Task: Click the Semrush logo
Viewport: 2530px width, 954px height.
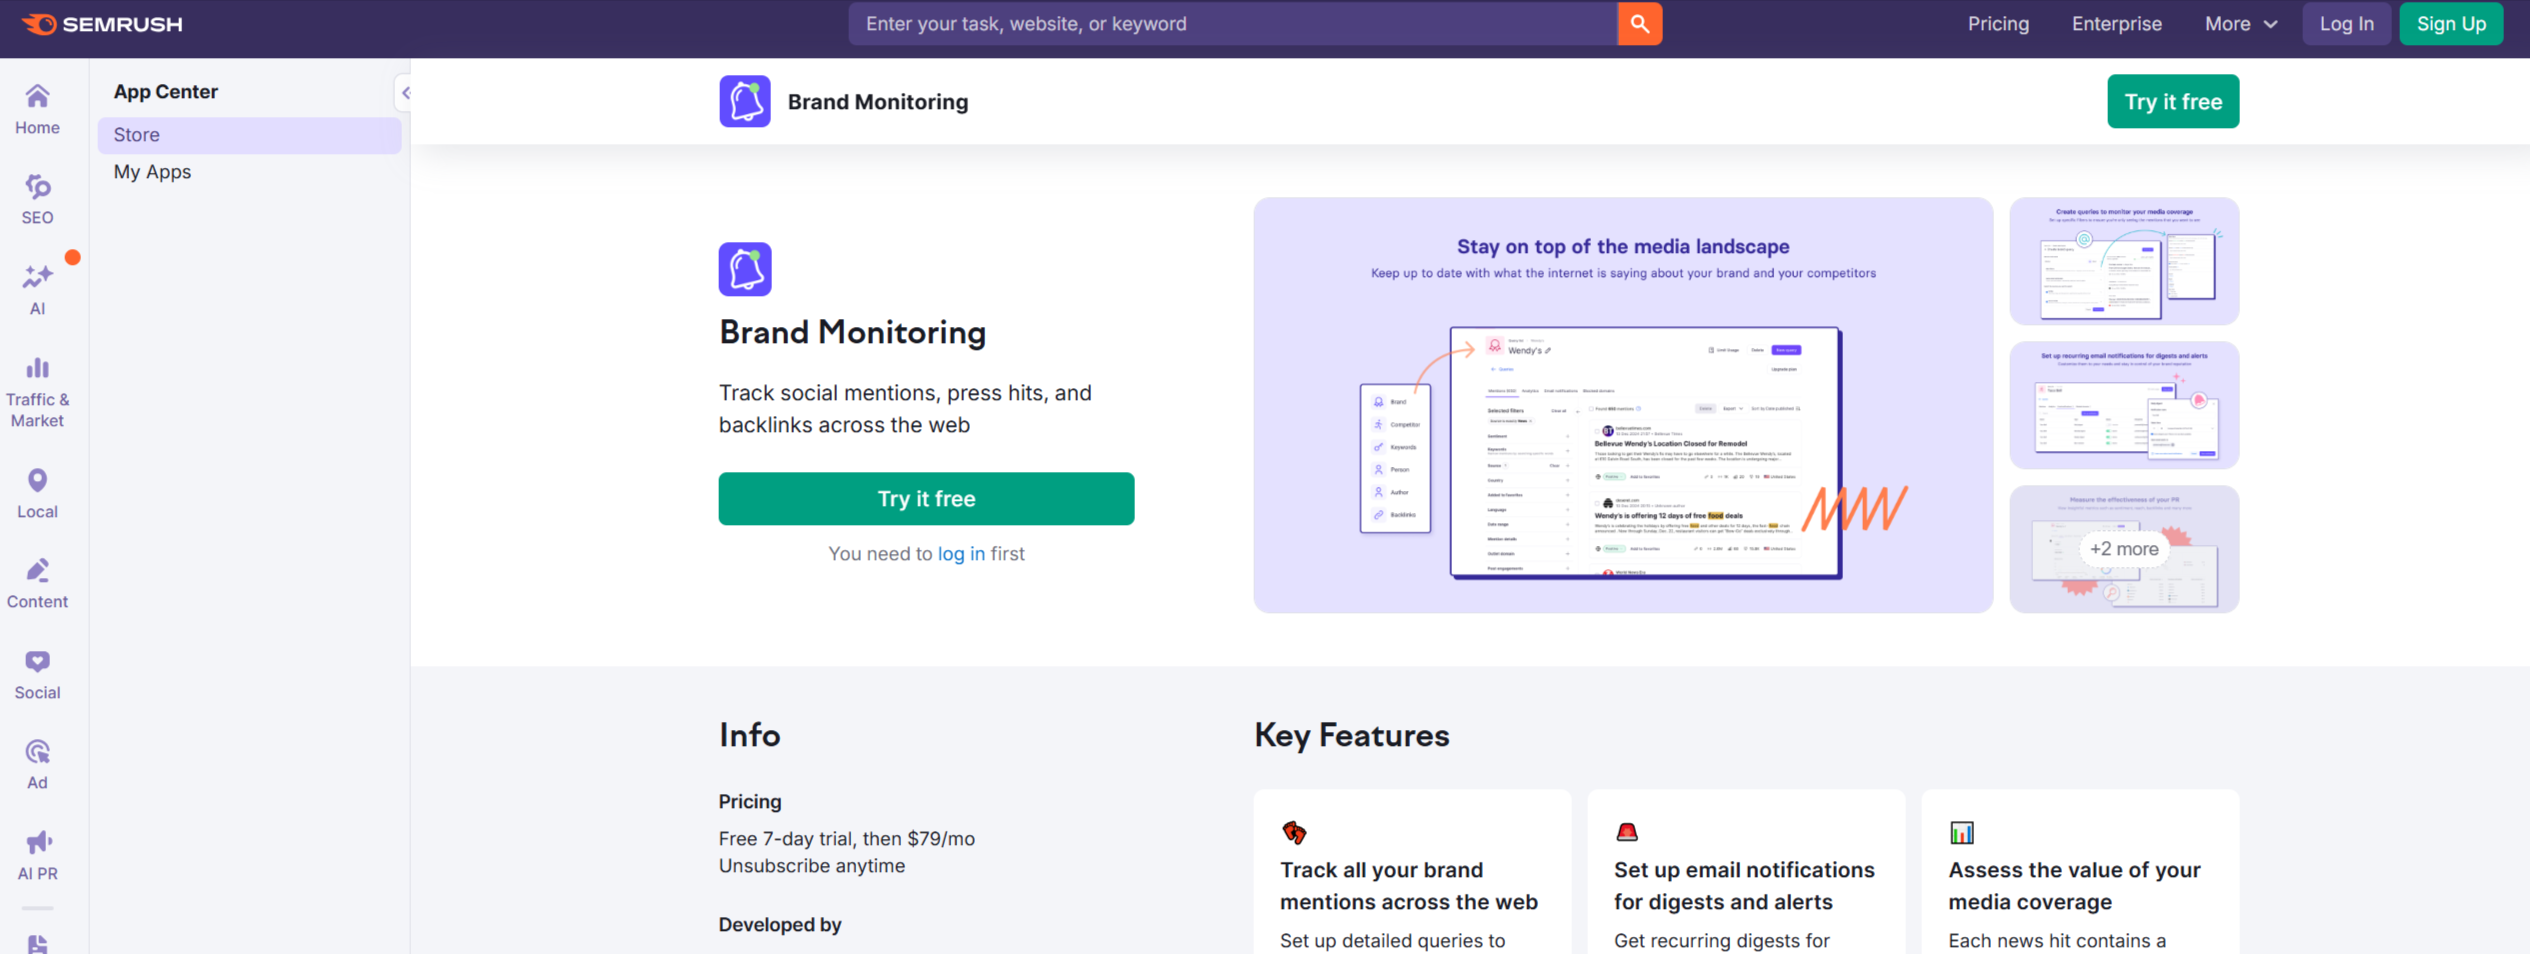Action: pos(102,24)
